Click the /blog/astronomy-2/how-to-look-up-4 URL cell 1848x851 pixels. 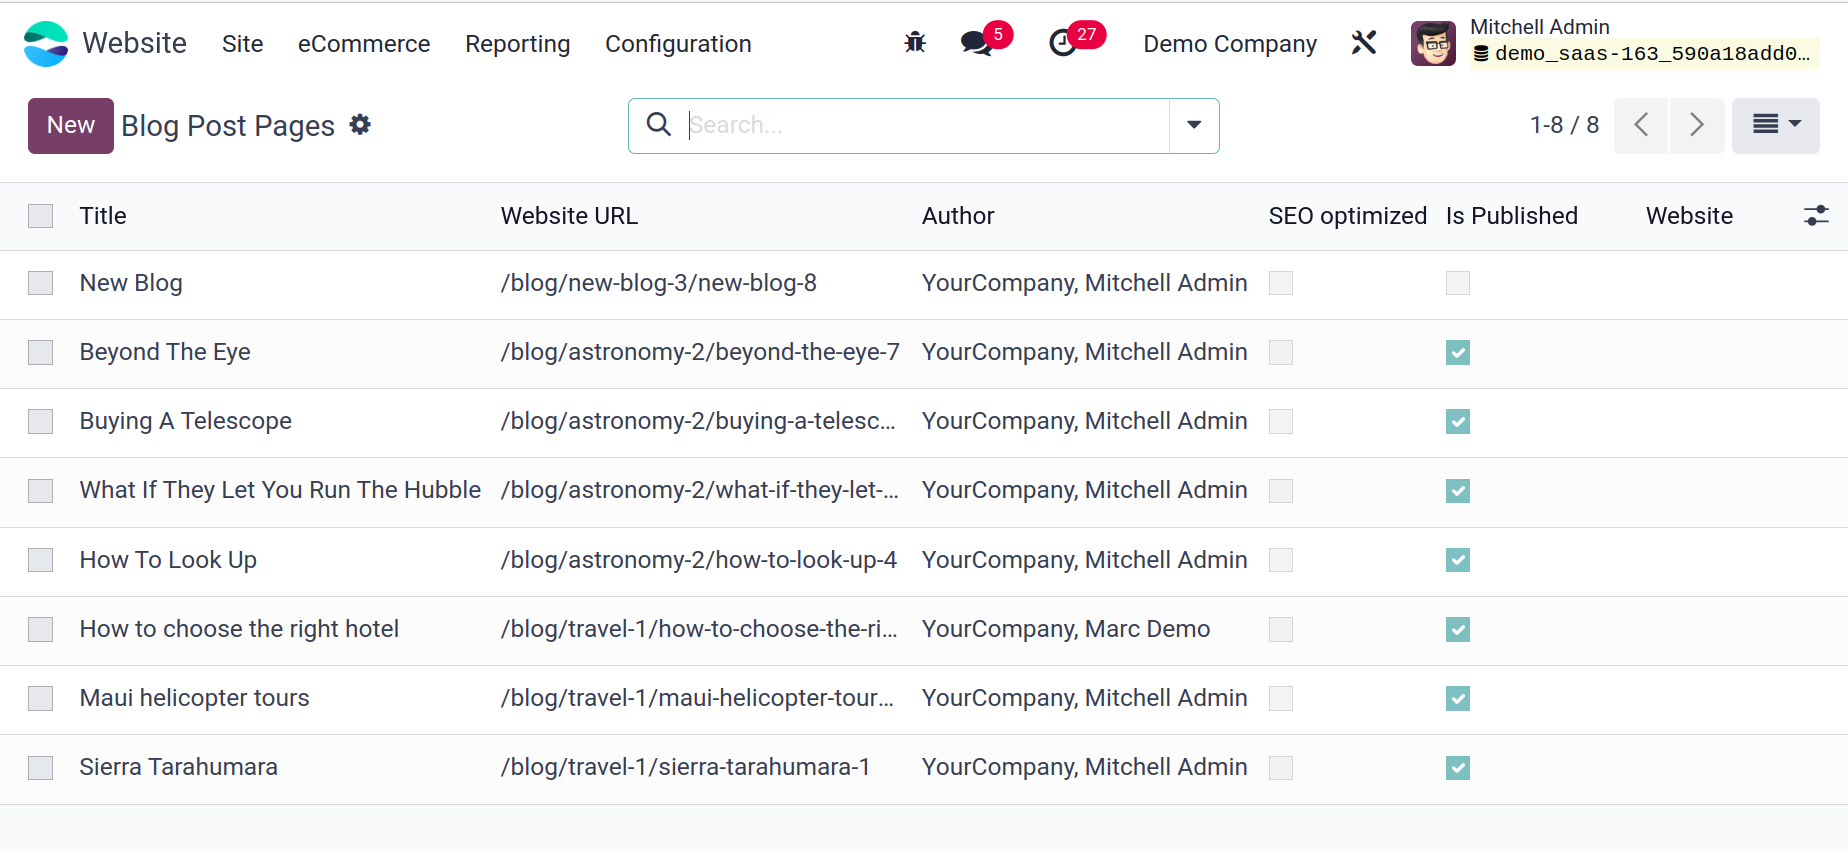click(699, 560)
